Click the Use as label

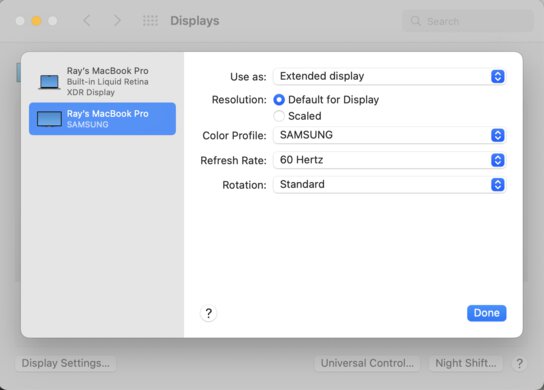pyautogui.click(x=248, y=77)
